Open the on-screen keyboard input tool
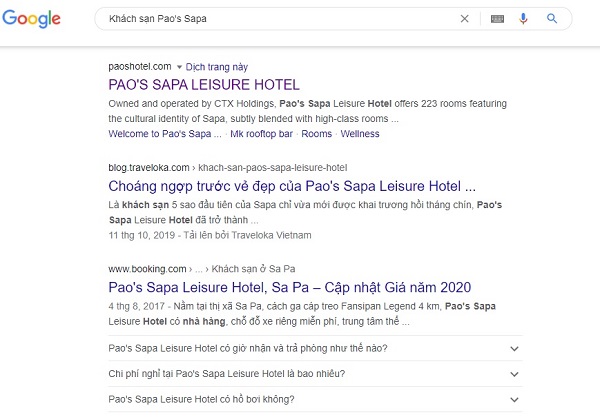 (497, 19)
